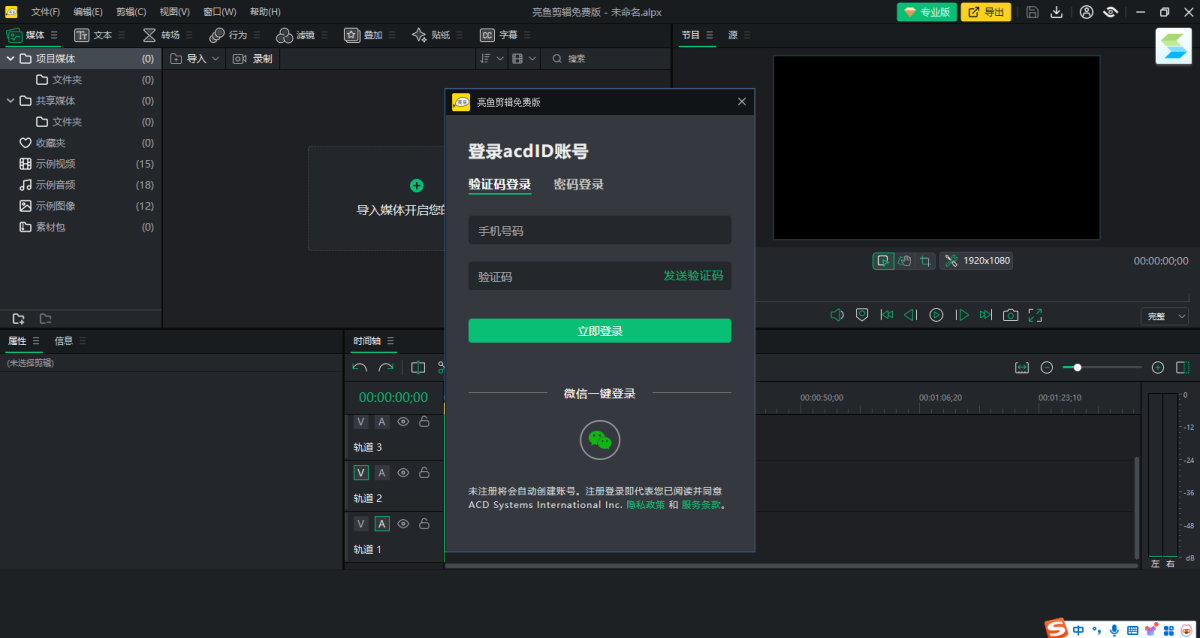Click the yellow 导出 button
The height and width of the screenshot is (638, 1200).
[x=985, y=12]
